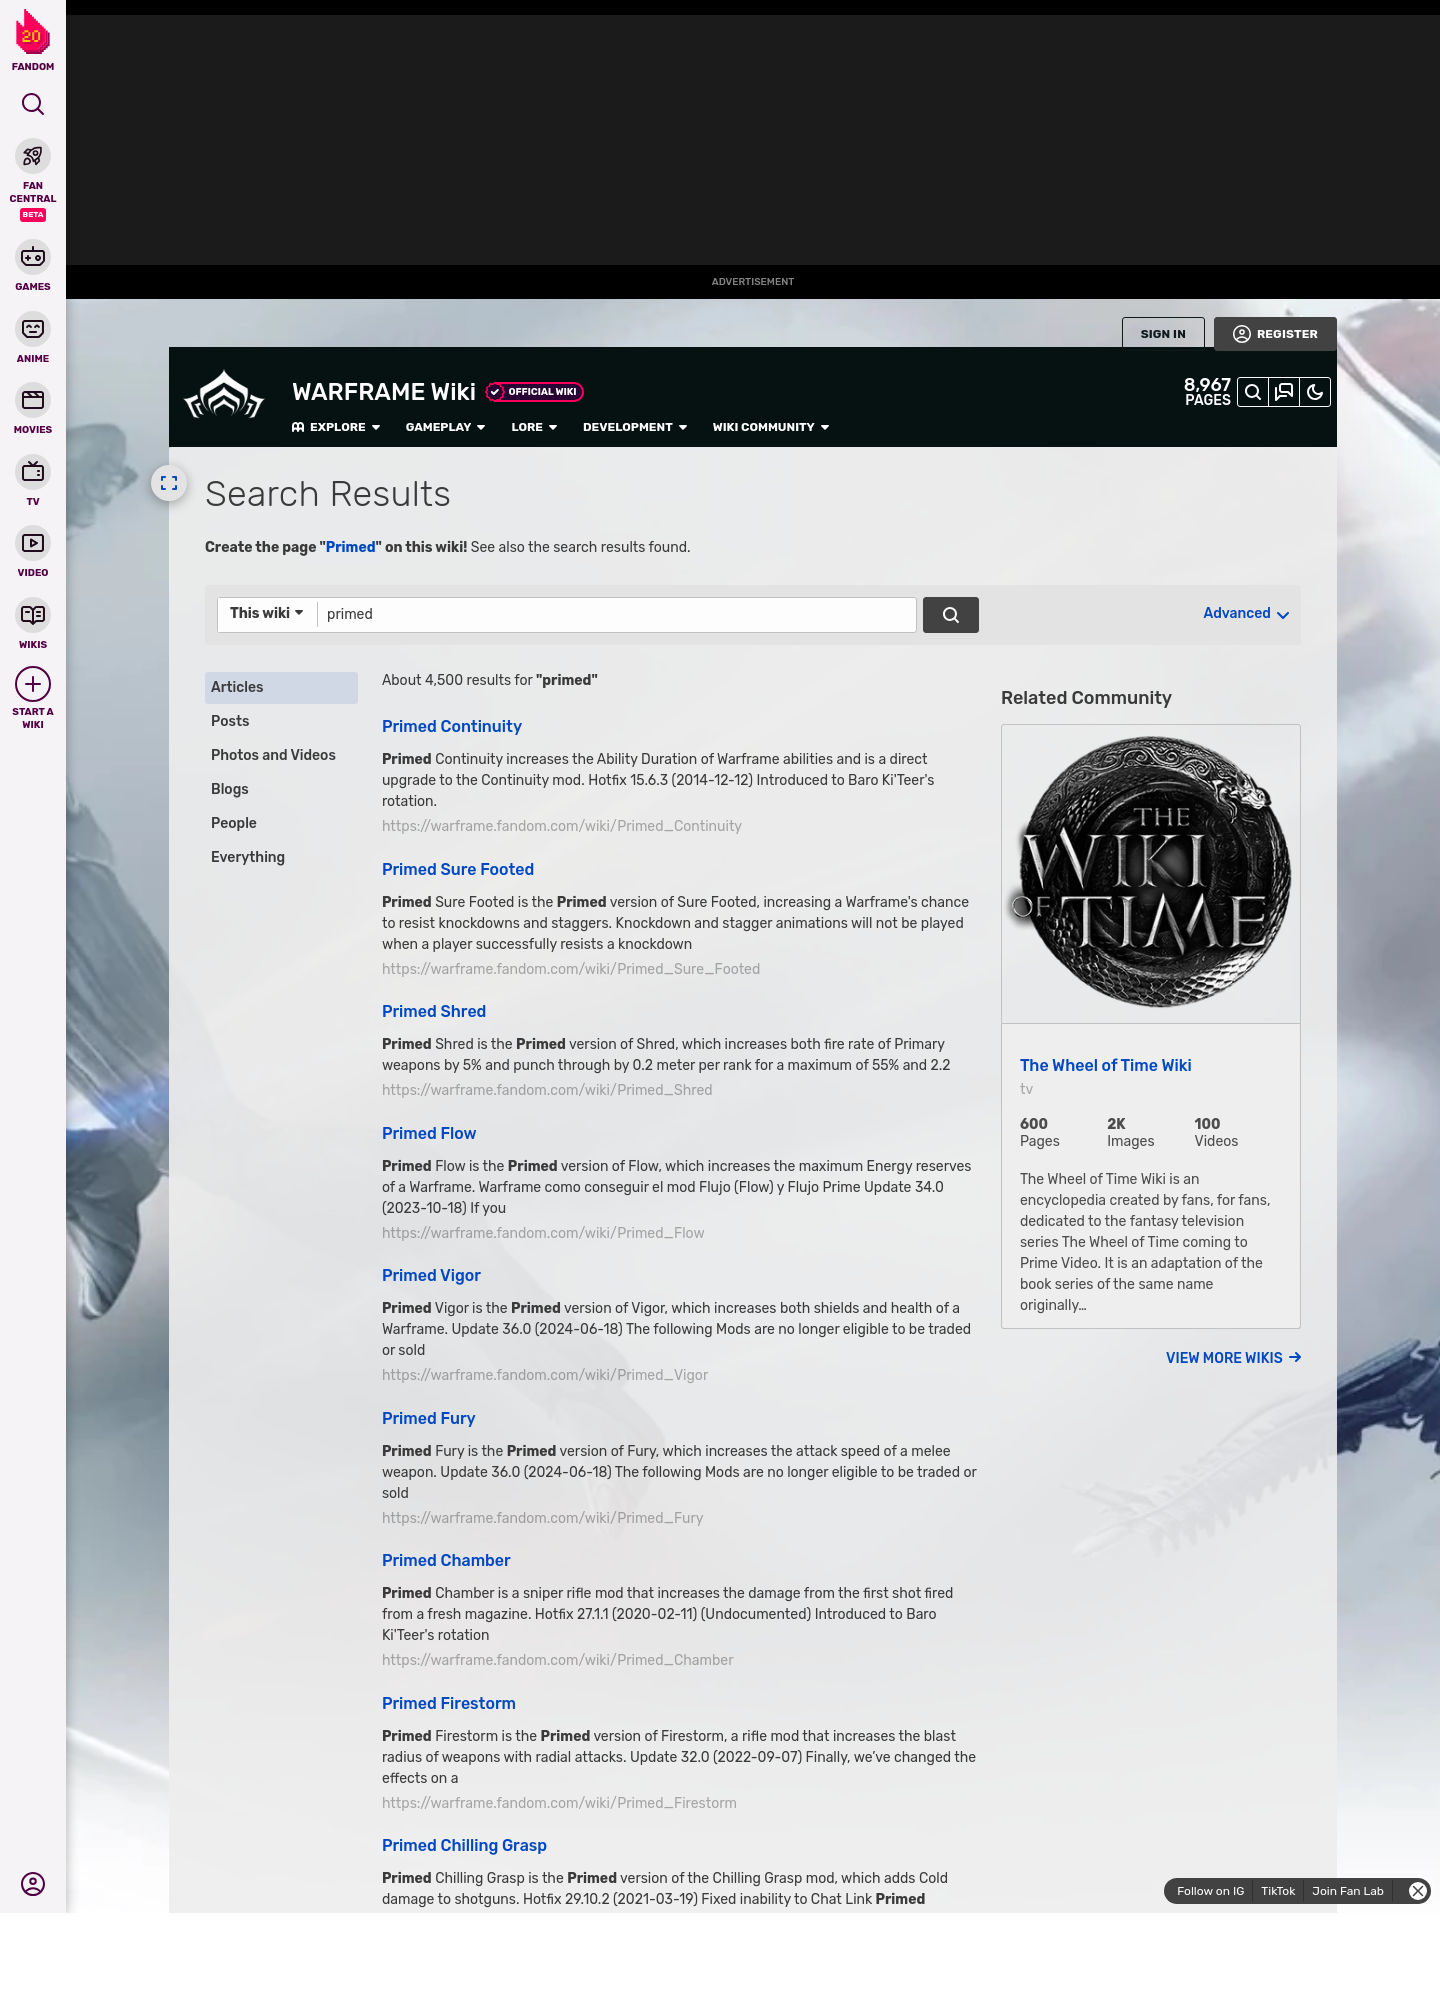Select the People filter tab

pyautogui.click(x=281, y=823)
